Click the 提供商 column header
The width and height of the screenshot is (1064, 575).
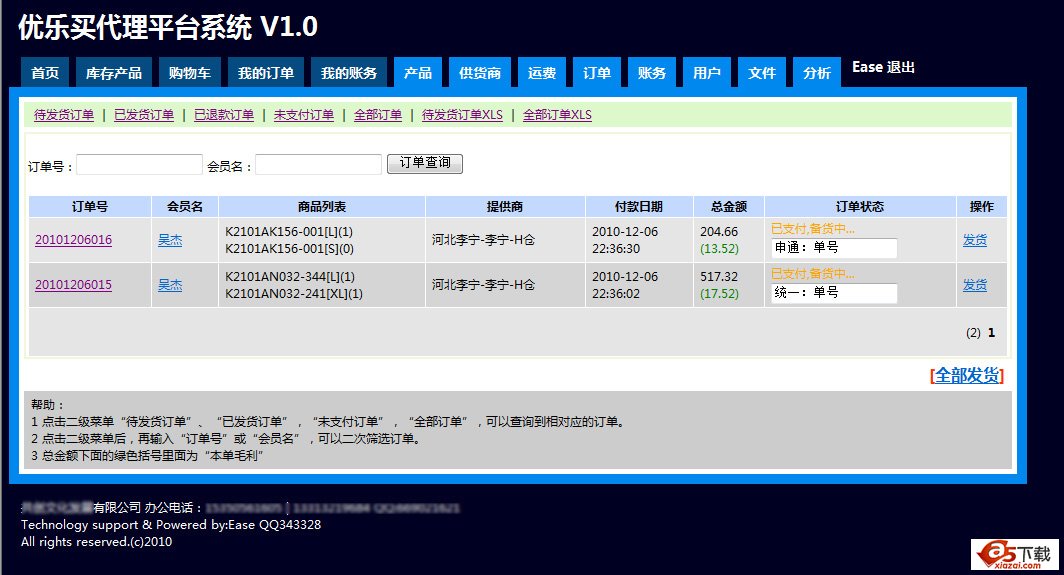[505, 206]
